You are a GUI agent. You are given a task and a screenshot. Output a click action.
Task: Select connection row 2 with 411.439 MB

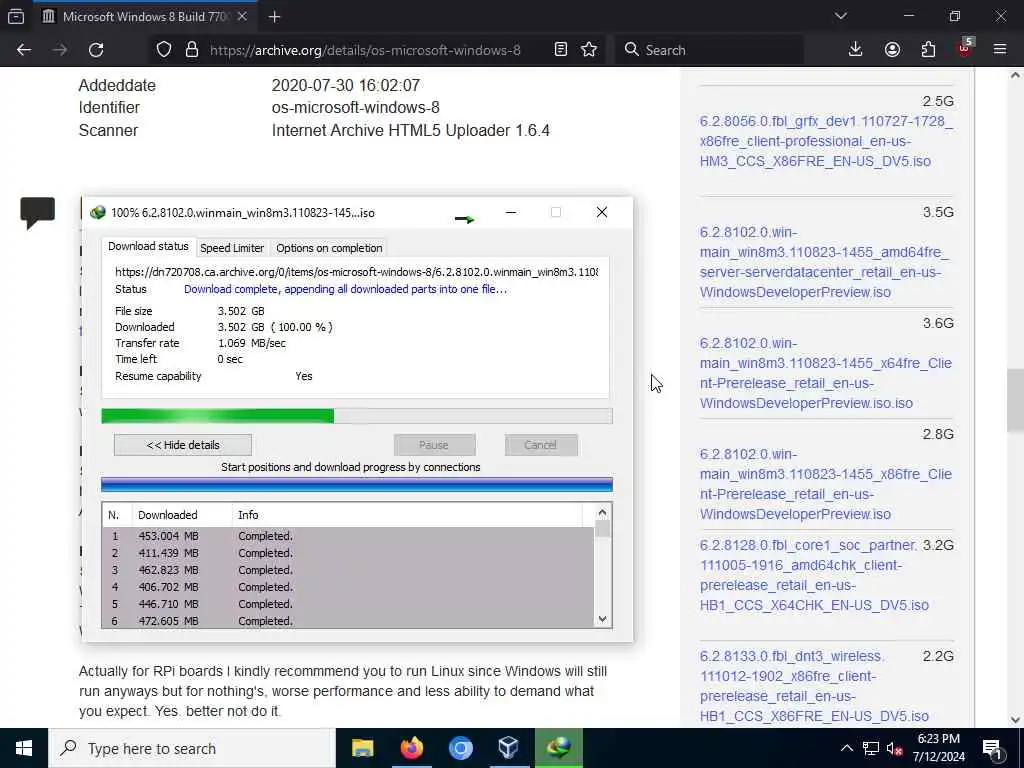tap(349, 552)
